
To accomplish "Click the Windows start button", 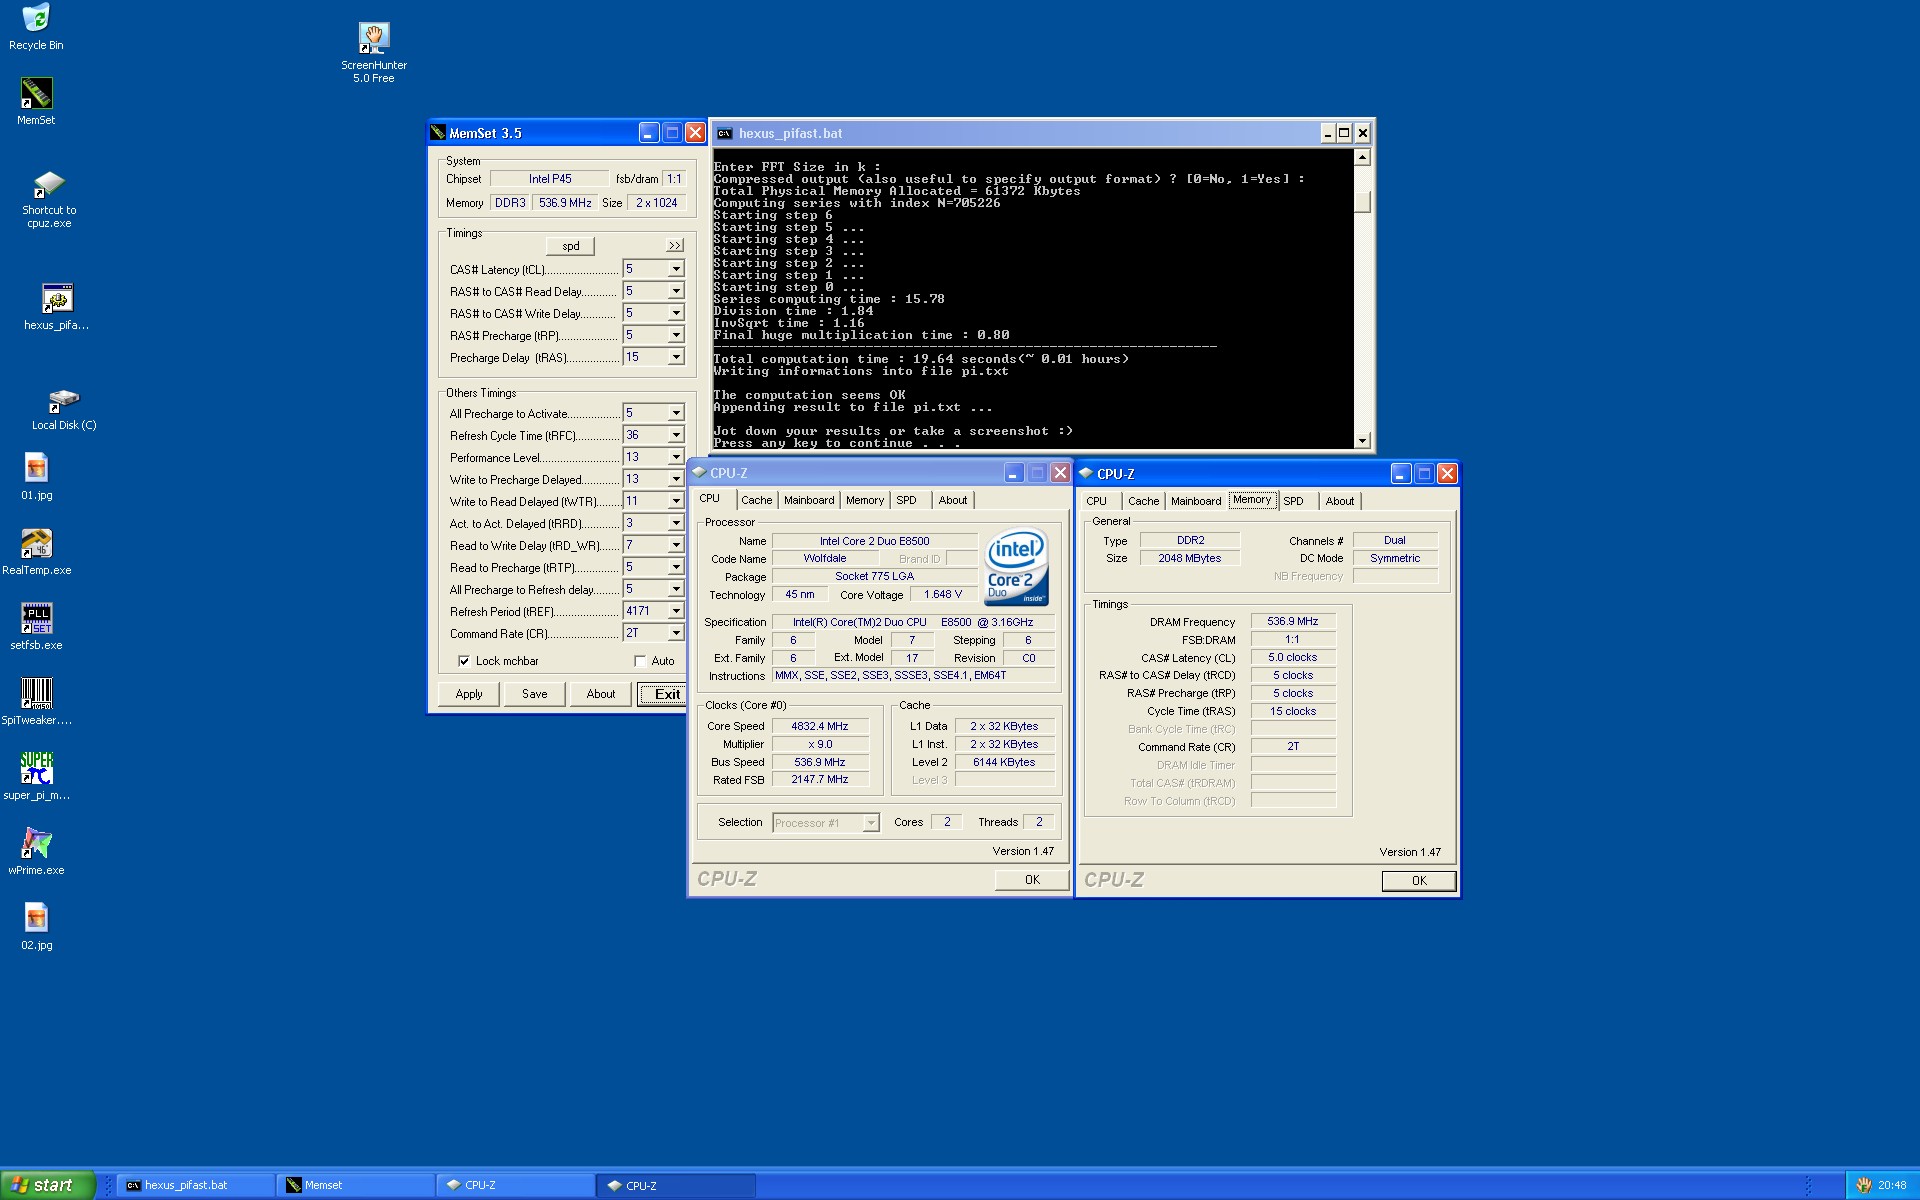I will (x=48, y=1185).
